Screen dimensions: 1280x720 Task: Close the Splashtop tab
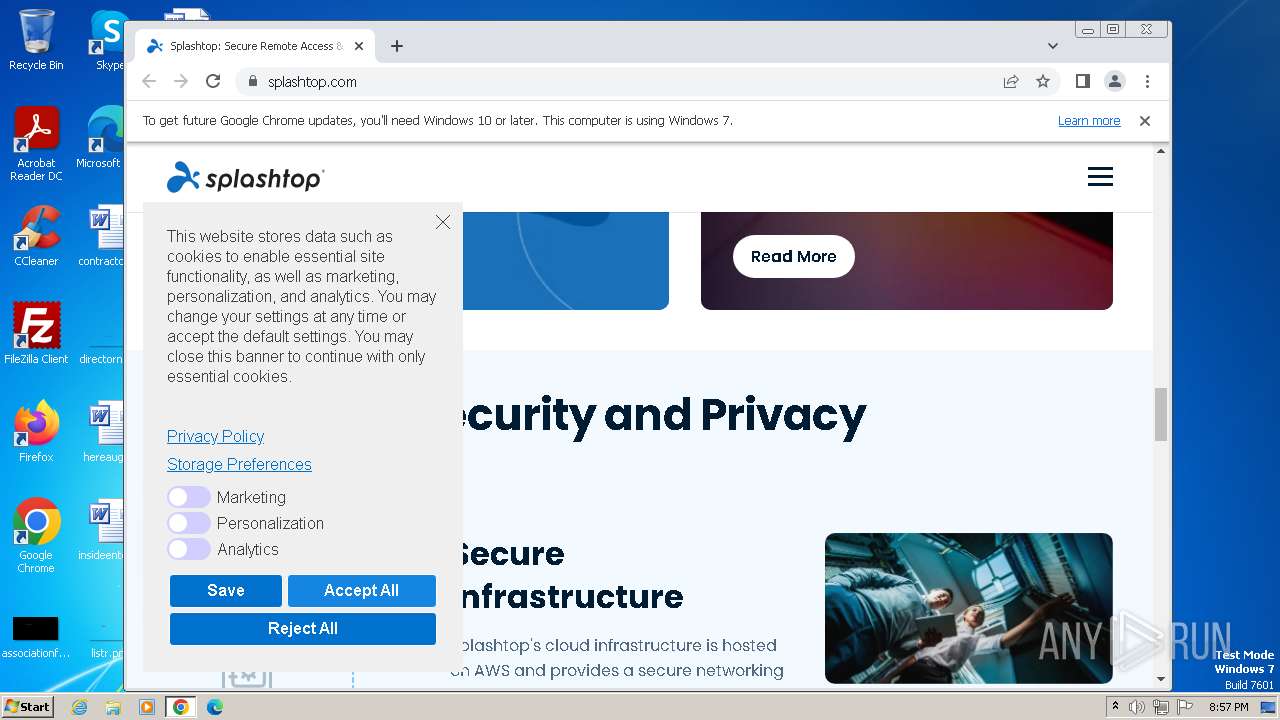click(359, 46)
